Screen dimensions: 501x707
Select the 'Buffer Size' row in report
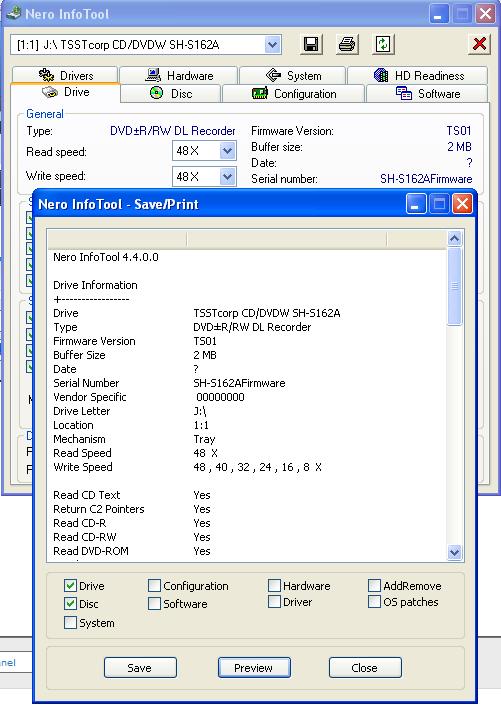247,355
